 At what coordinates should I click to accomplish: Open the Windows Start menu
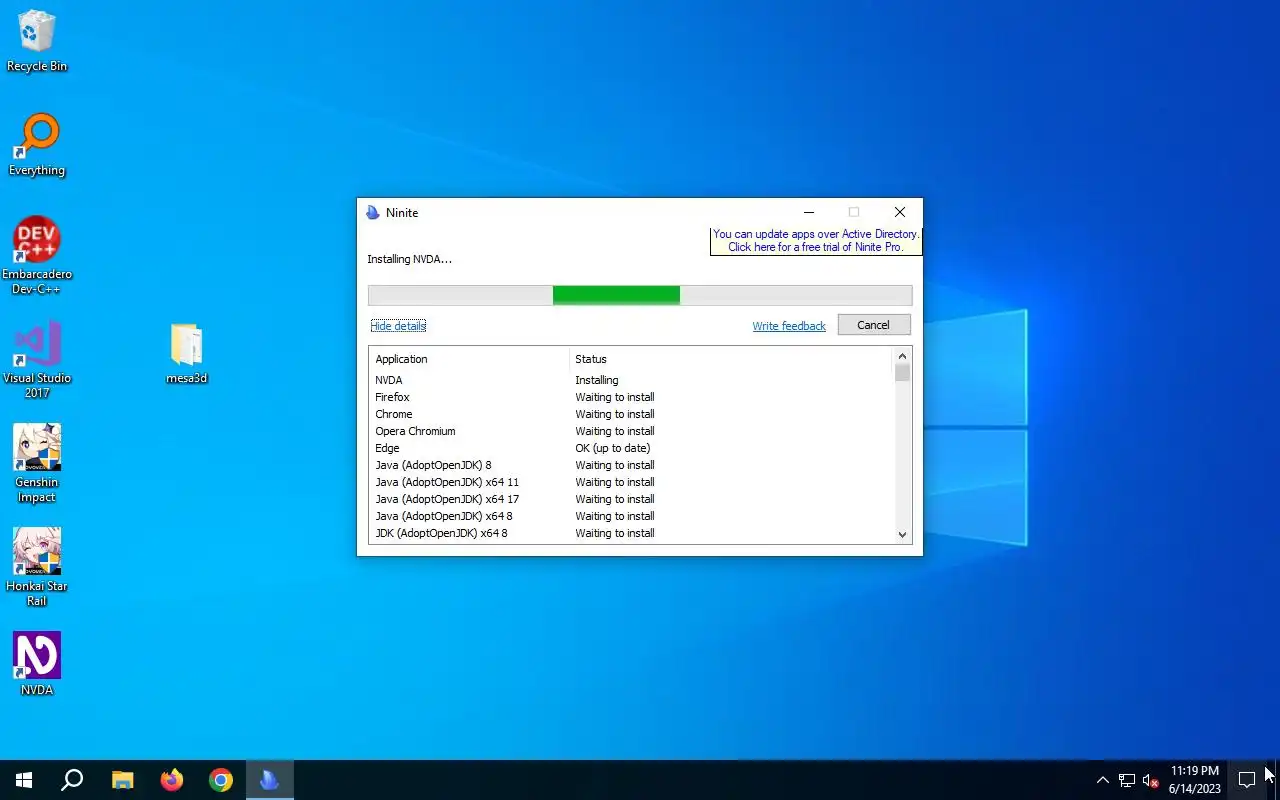24,780
